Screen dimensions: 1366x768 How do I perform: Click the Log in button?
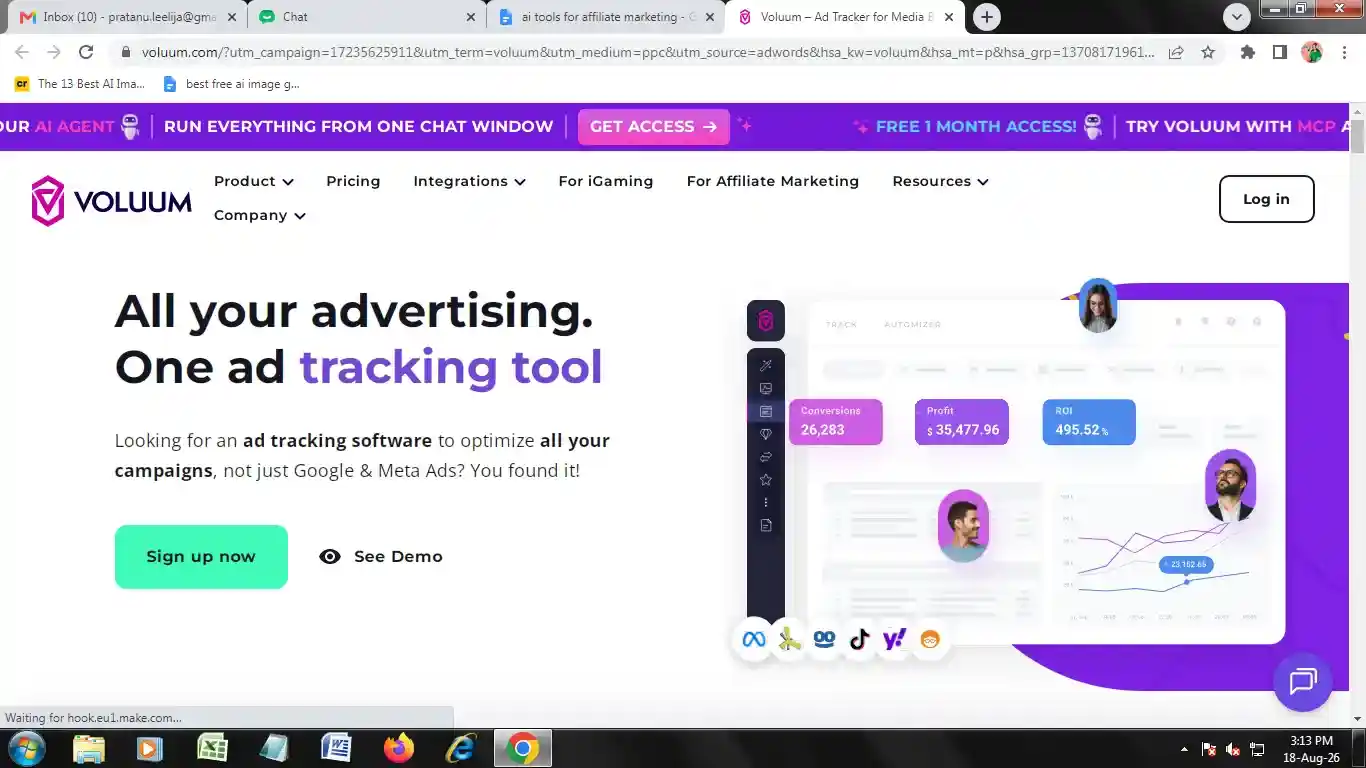click(1266, 199)
